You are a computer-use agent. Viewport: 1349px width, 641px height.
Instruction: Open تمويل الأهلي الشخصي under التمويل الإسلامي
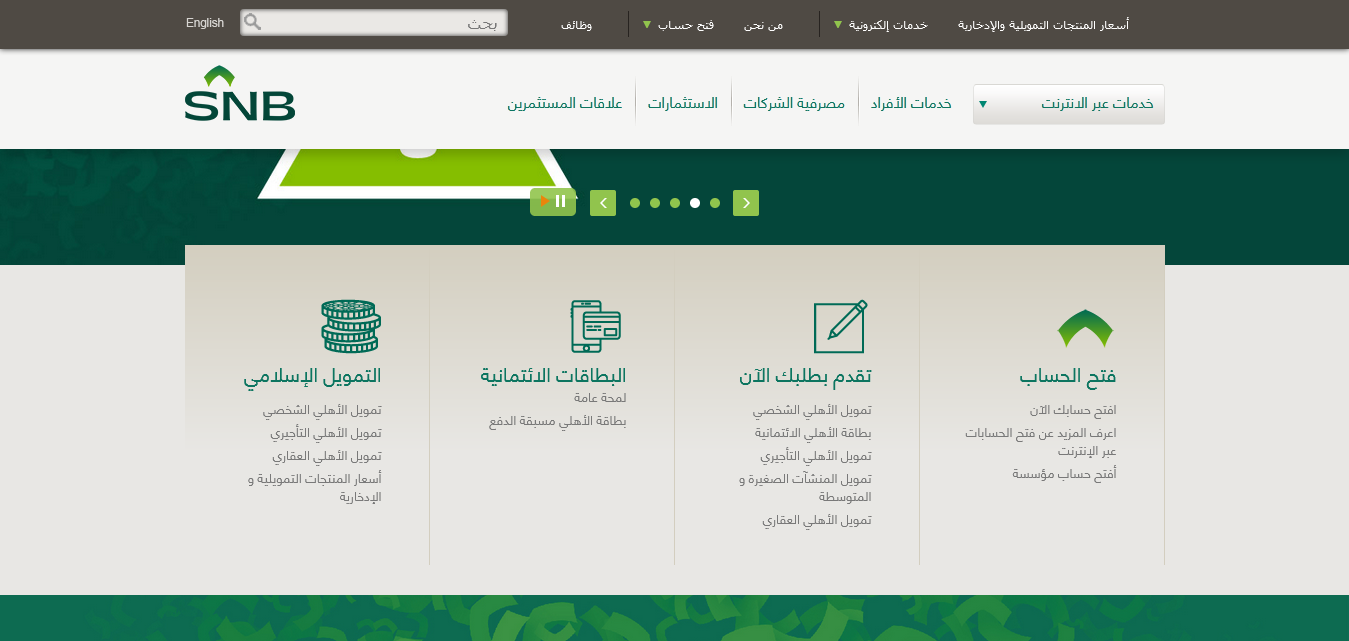click(x=322, y=411)
